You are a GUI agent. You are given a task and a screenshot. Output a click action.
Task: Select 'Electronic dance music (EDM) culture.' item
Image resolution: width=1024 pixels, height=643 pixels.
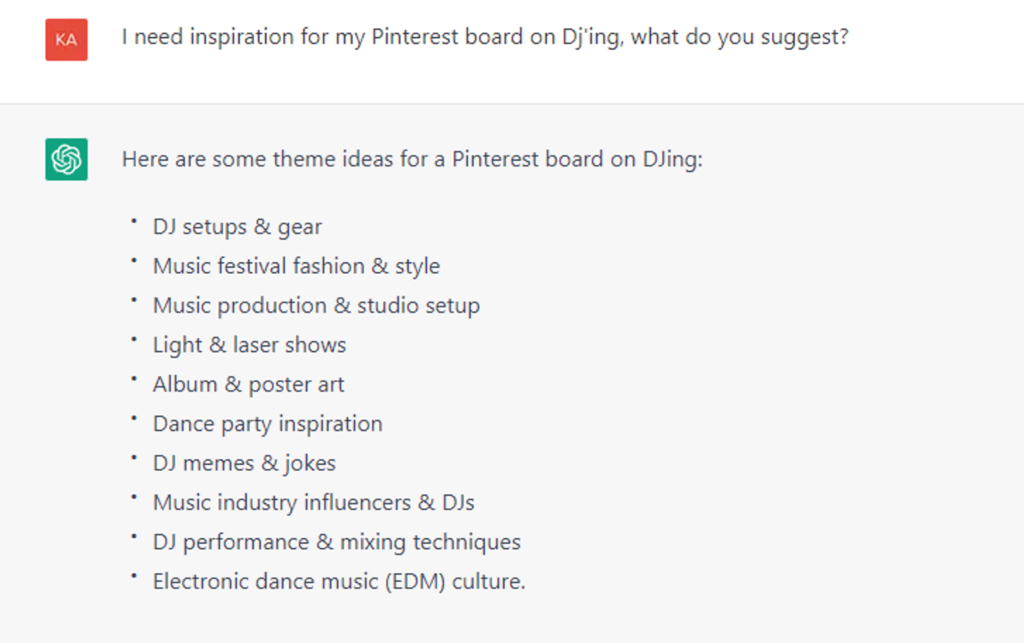tap(338, 581)
